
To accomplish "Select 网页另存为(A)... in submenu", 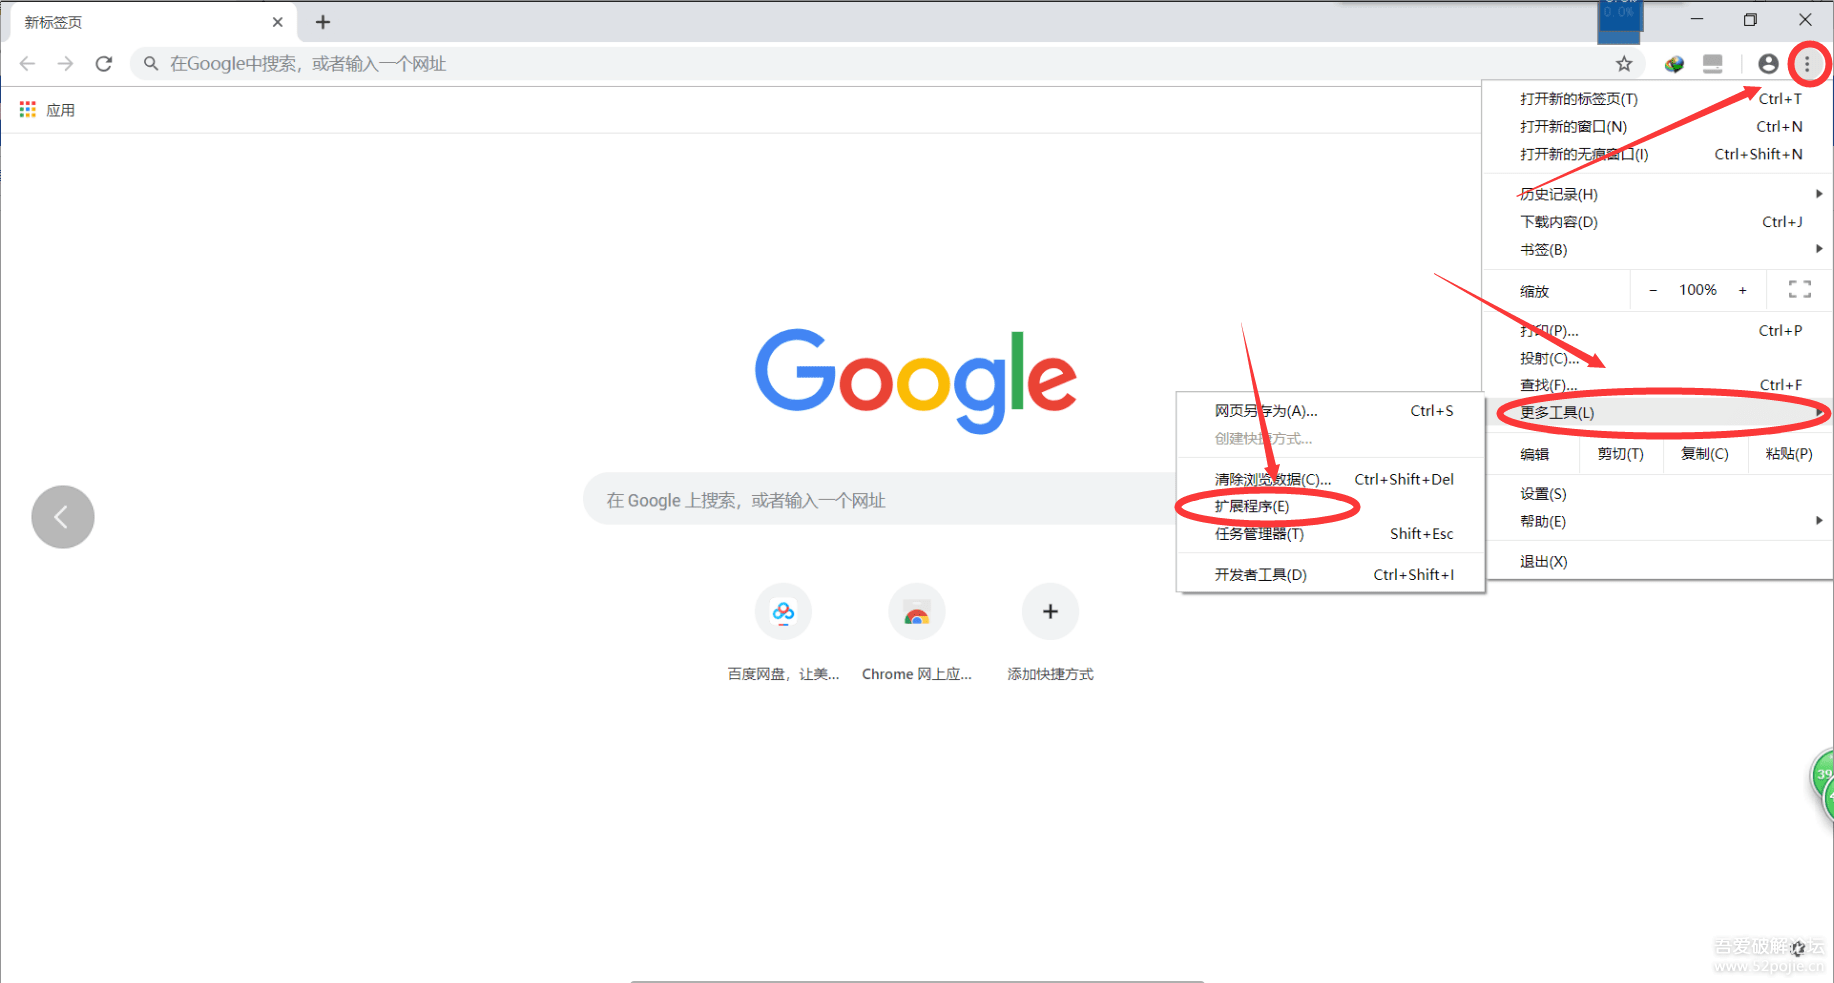I will point(1330,411).
